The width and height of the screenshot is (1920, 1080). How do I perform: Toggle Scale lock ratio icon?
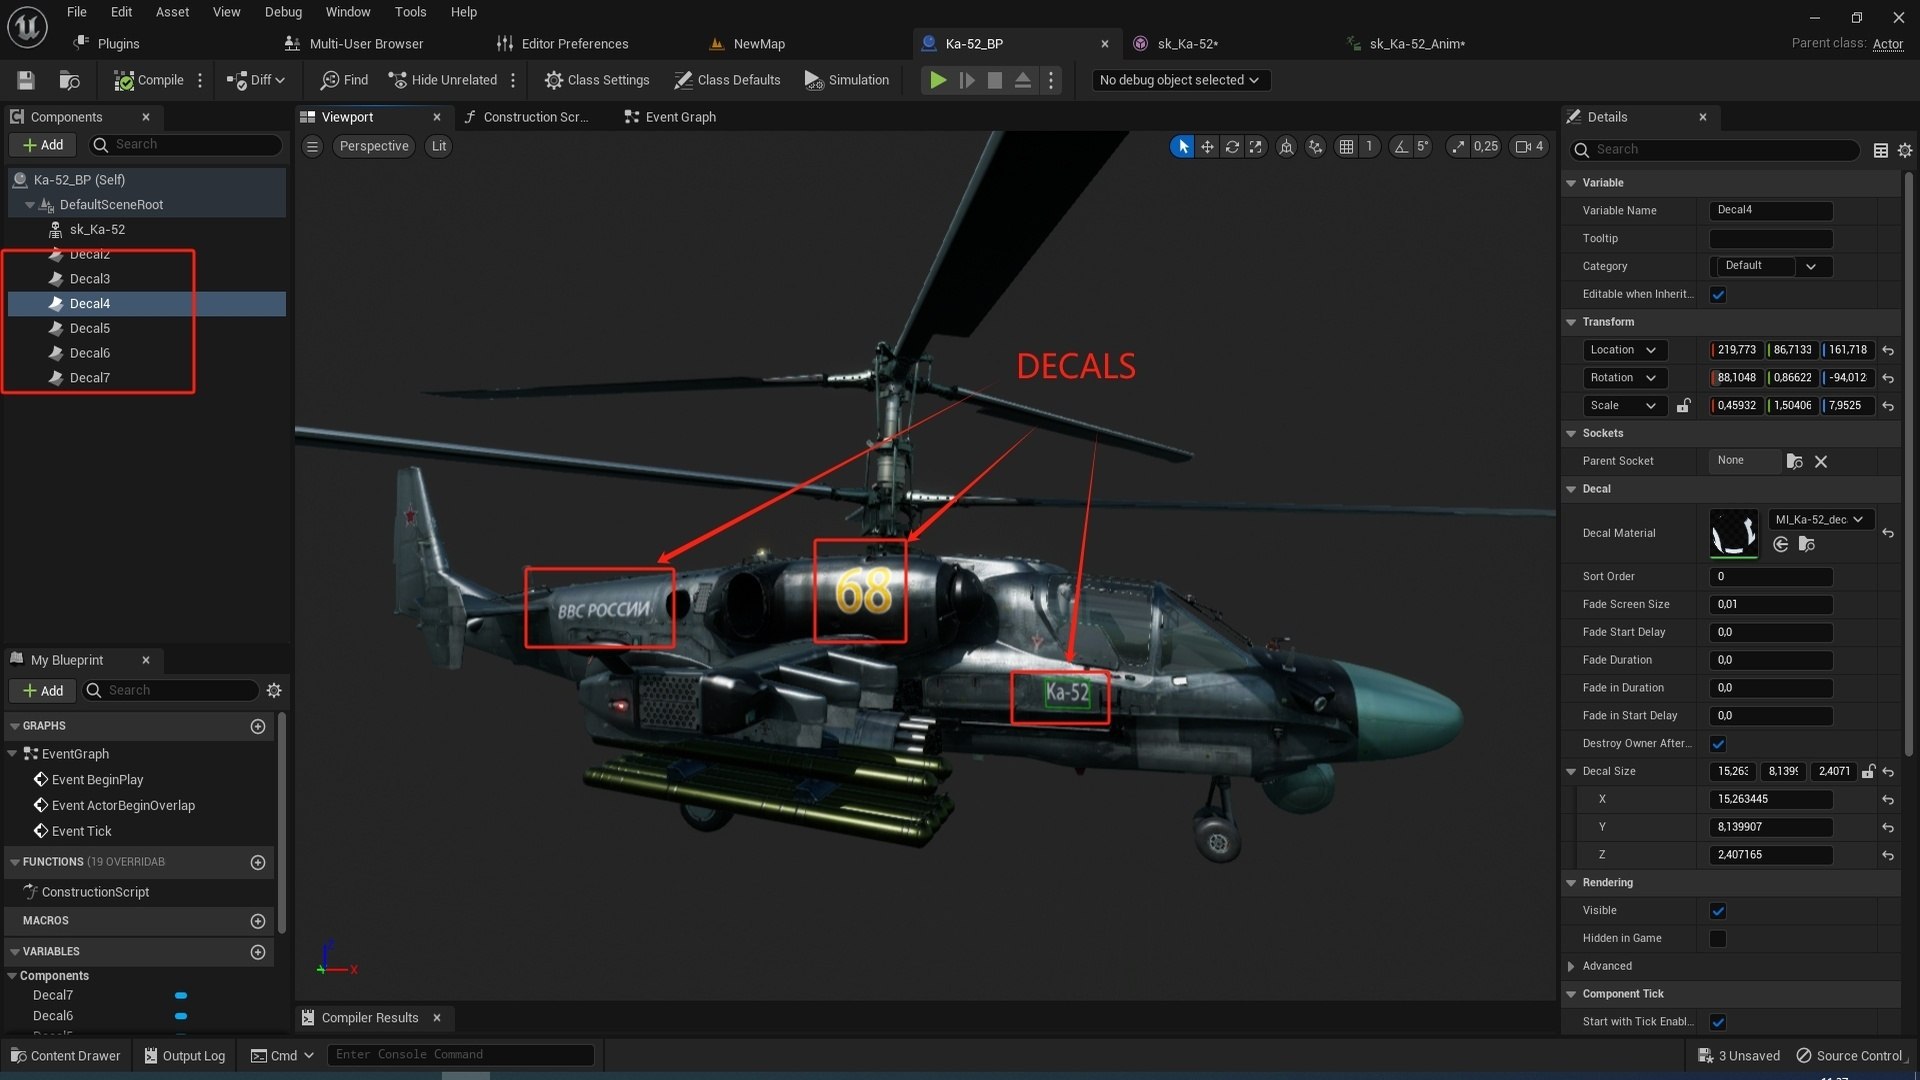coord(1684,406)
